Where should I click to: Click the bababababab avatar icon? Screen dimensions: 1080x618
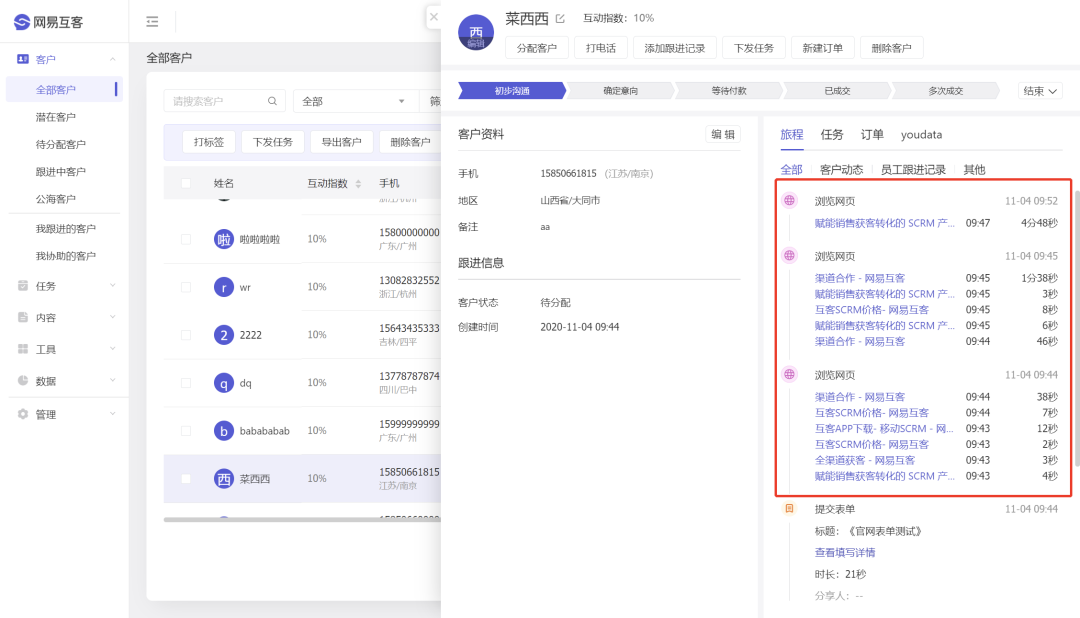[x=223, y=431]
